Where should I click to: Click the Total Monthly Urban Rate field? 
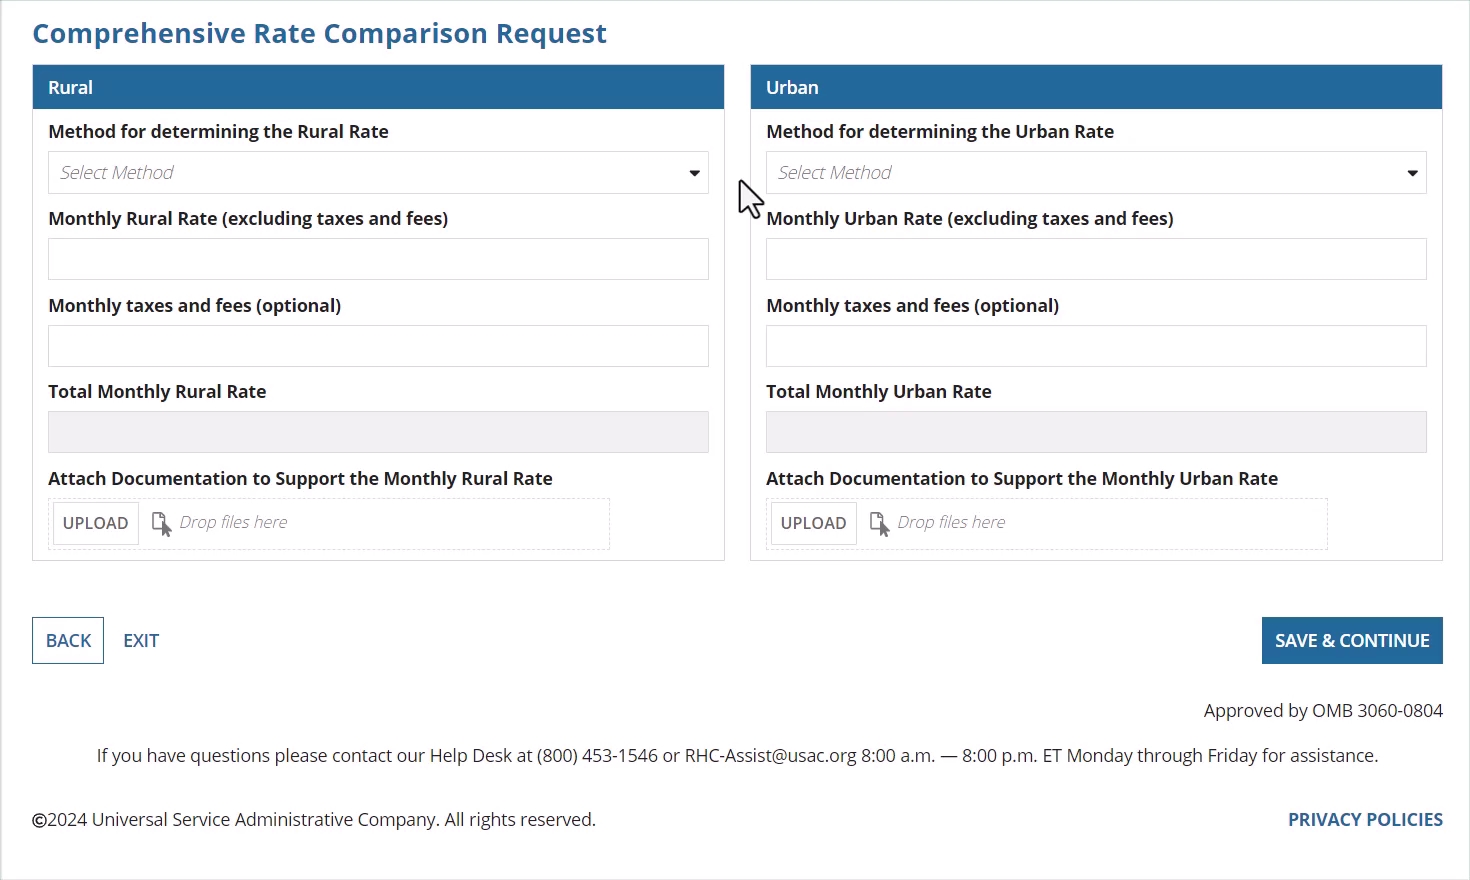1096,432
